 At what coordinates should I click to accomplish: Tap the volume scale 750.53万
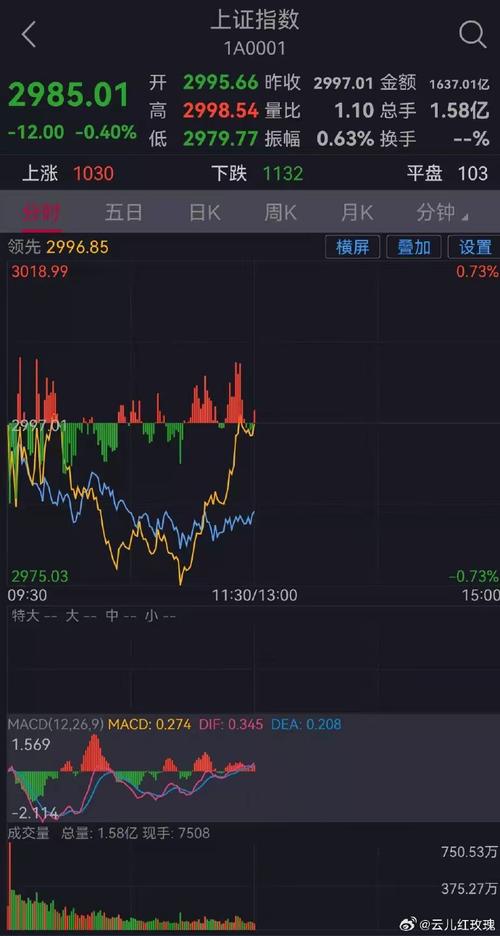click(x=469, y=852)
